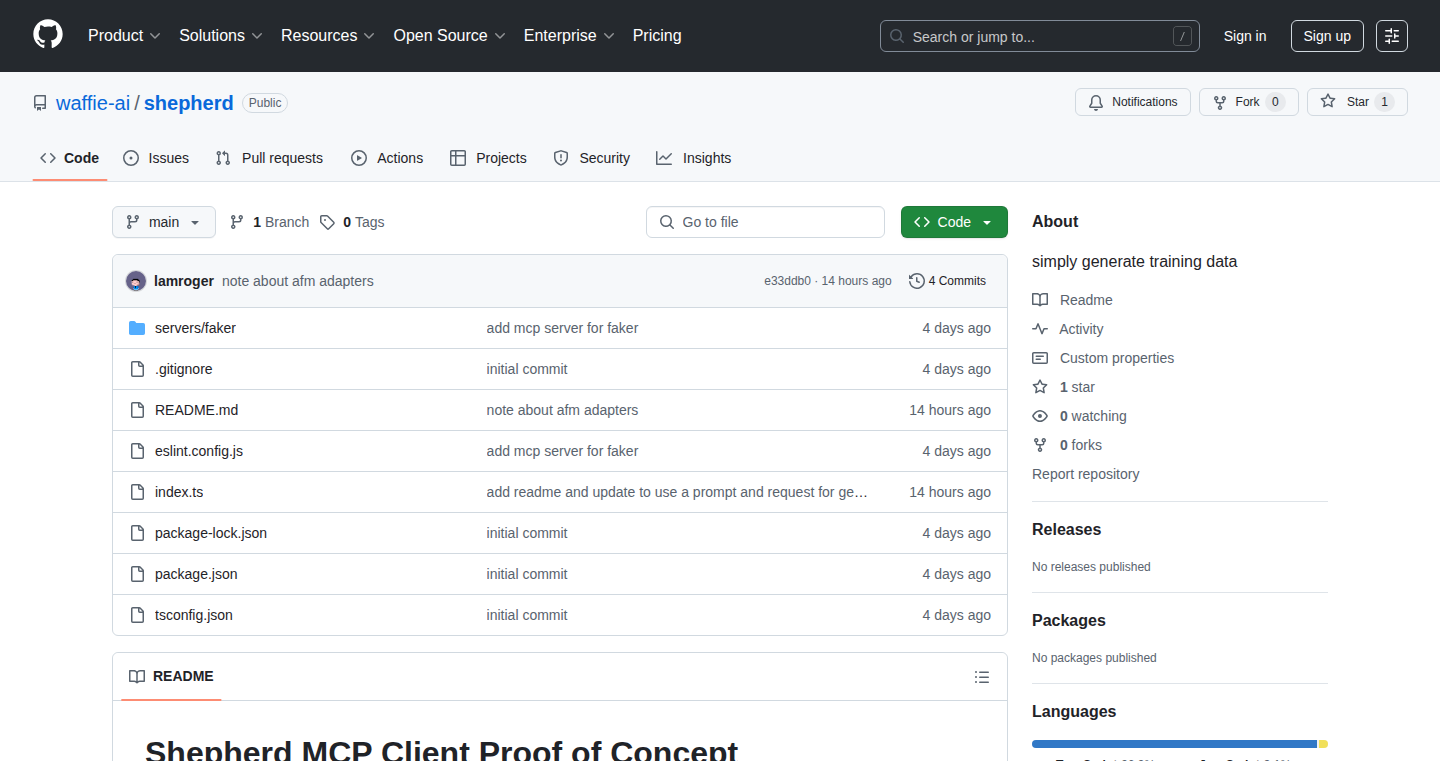The width and height of the screenshot is (1440, 761).
Task: Click the bell icon in Notifications
Action: 1096,102
